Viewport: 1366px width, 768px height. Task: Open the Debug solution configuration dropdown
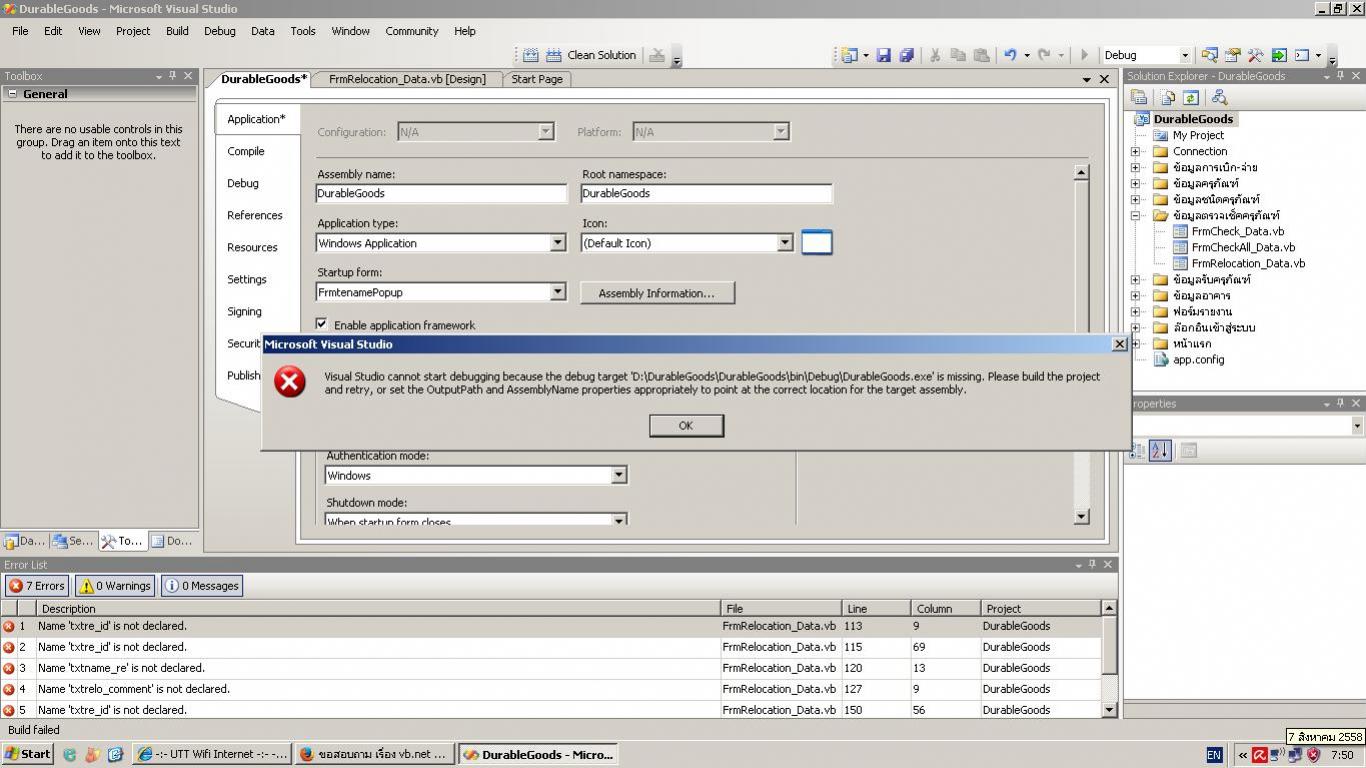[x=1184, y=55]
